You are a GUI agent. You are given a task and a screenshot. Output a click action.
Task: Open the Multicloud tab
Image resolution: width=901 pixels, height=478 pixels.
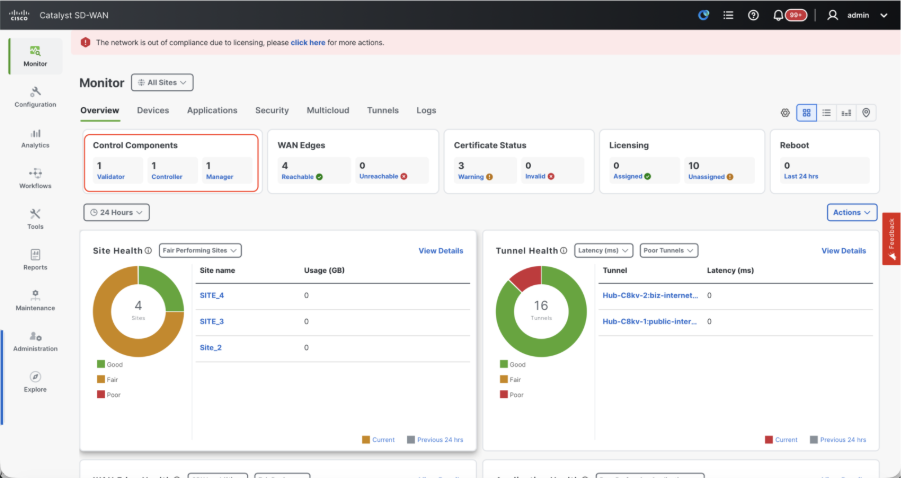coord(328,110)
